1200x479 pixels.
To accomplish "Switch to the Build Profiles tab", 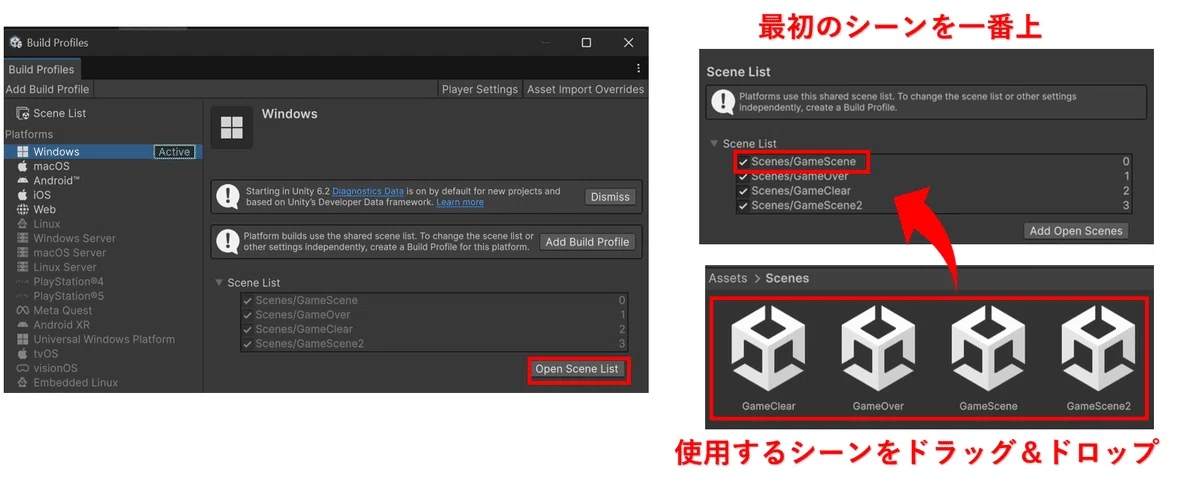I will click(x=41, y=69).
